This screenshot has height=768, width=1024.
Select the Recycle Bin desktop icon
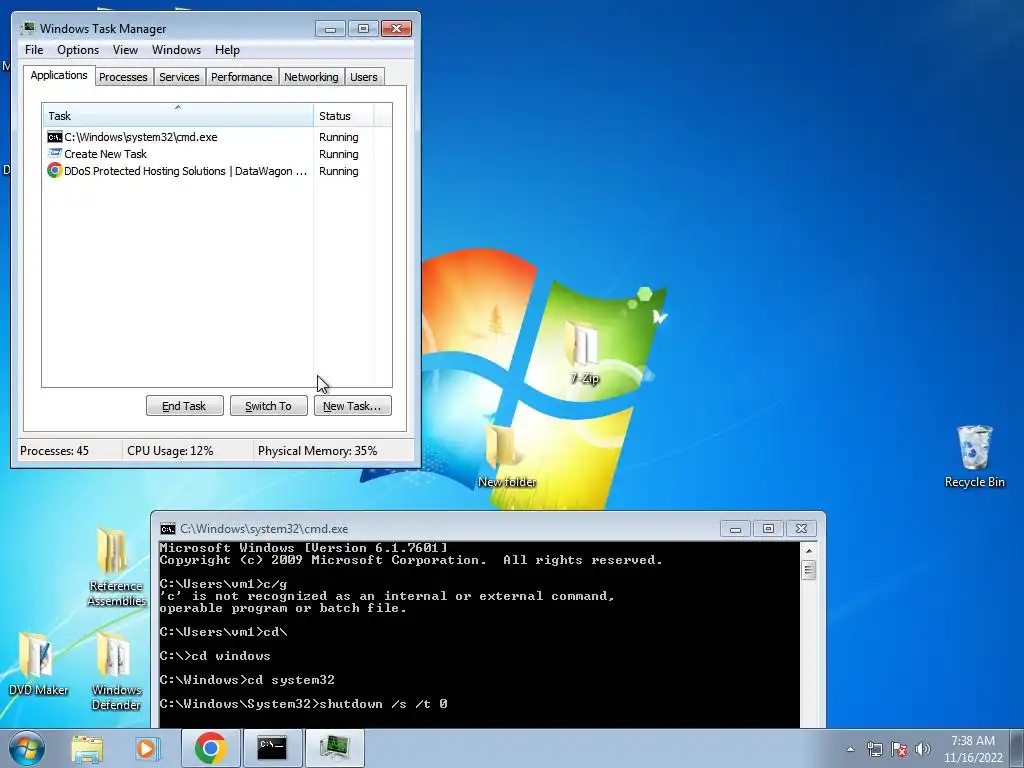[x=974, y=456]
